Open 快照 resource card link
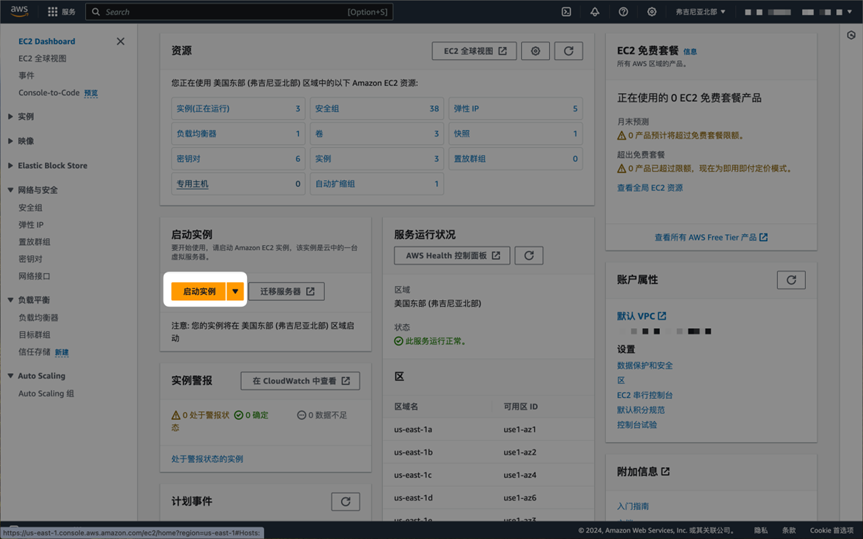Image resolution: width=863 pixels, height=539 pixels. 462,134
